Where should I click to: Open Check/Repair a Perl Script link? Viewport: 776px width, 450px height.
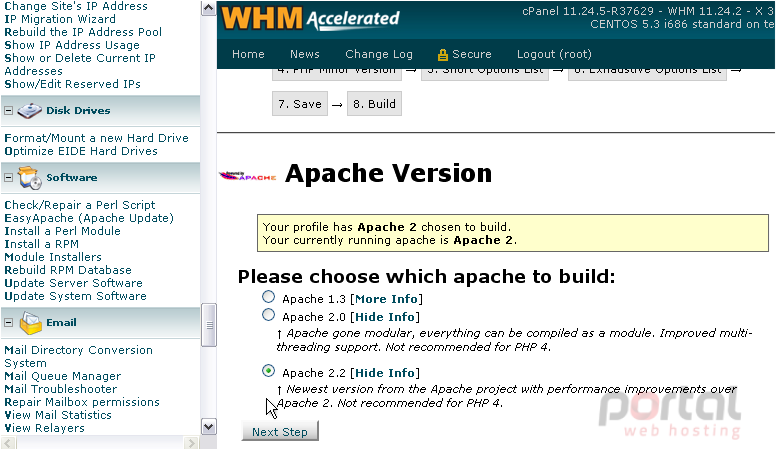tap(80, 205)
